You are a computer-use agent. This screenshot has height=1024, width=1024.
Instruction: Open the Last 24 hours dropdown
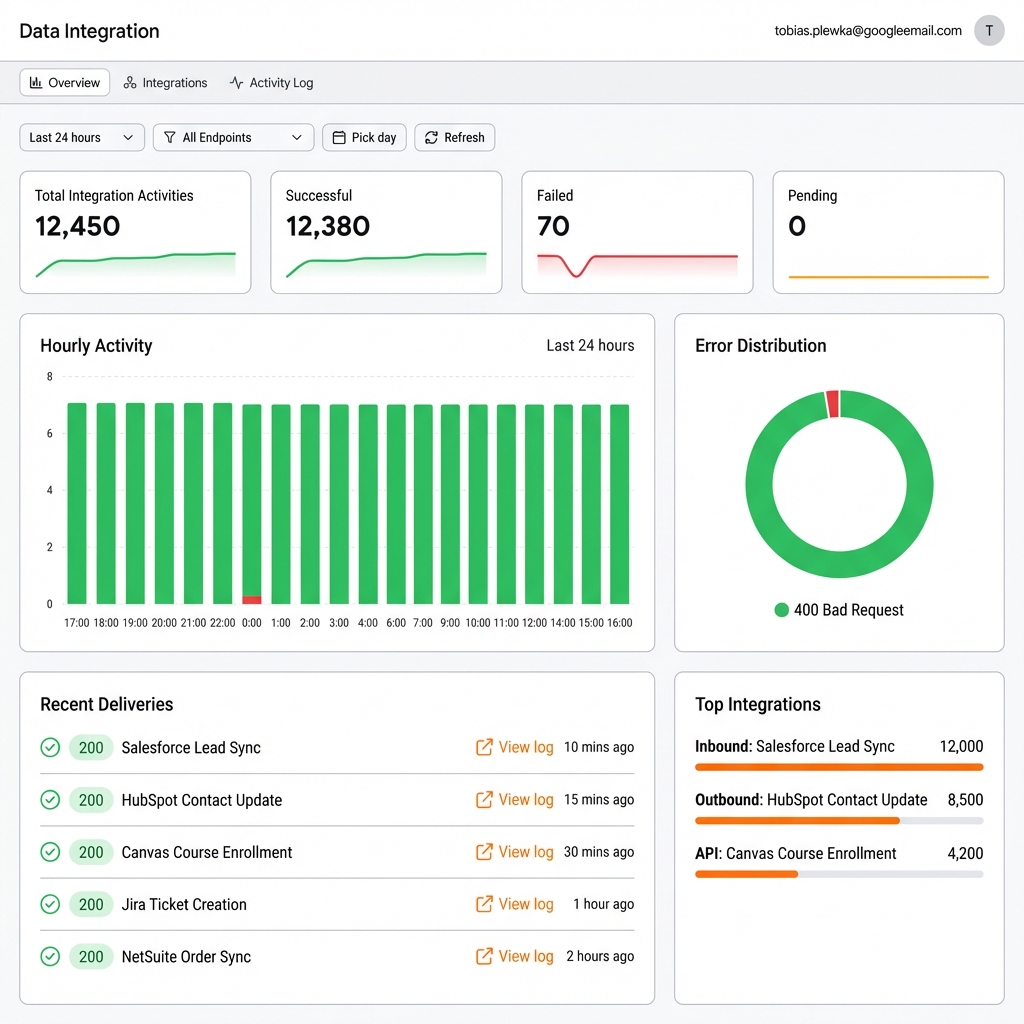[82, 138]
